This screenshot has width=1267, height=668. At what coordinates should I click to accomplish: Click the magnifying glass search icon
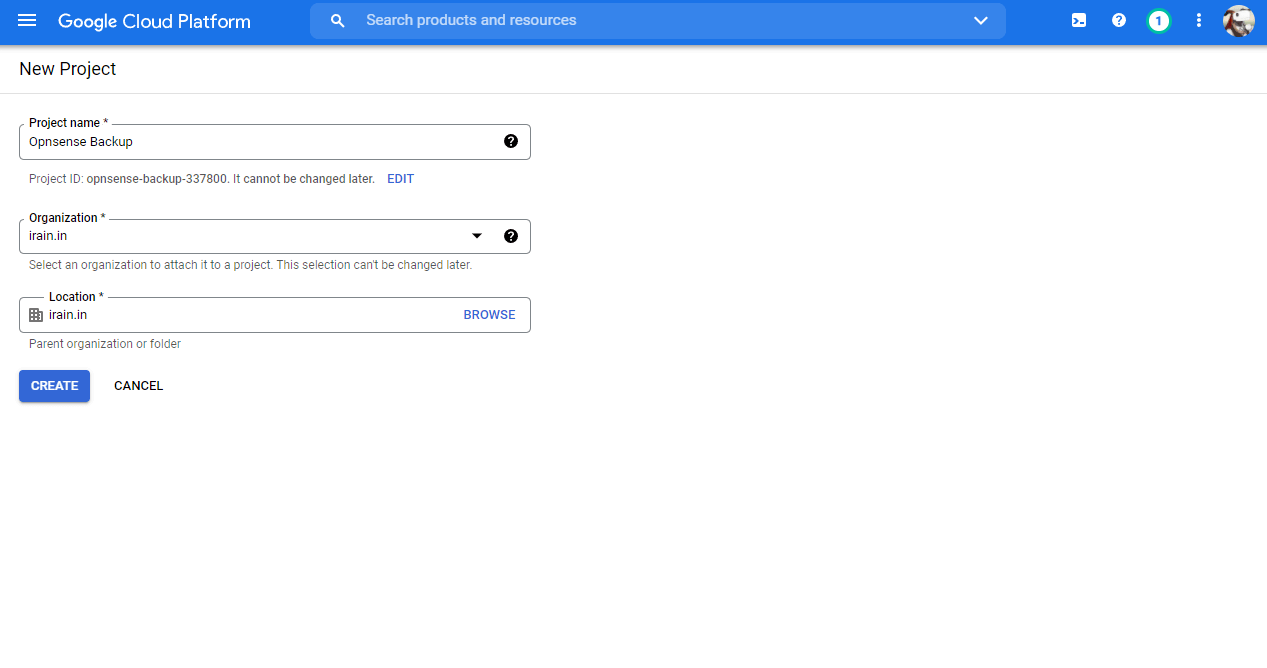click(338, 21)
